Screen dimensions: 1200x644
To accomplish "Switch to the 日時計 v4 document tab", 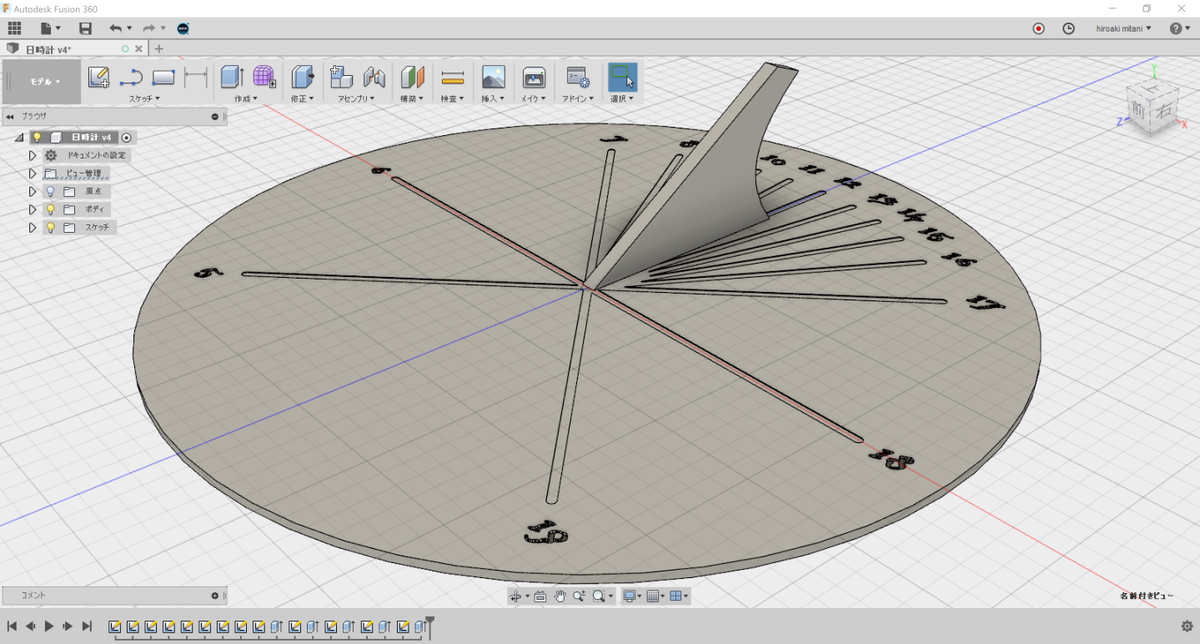I will tap(48, 48).
